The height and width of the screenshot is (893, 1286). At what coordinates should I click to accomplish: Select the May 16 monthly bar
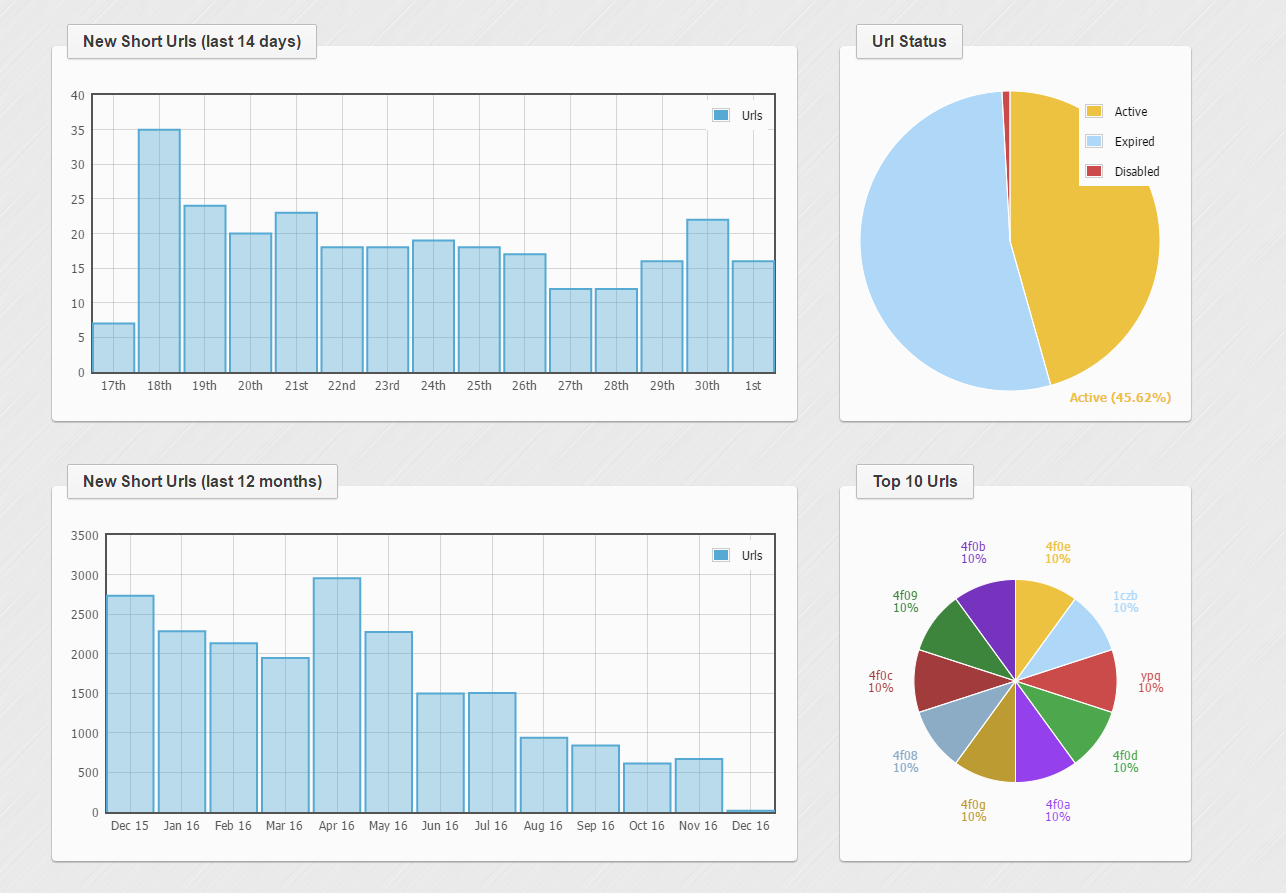coord(389,722)
